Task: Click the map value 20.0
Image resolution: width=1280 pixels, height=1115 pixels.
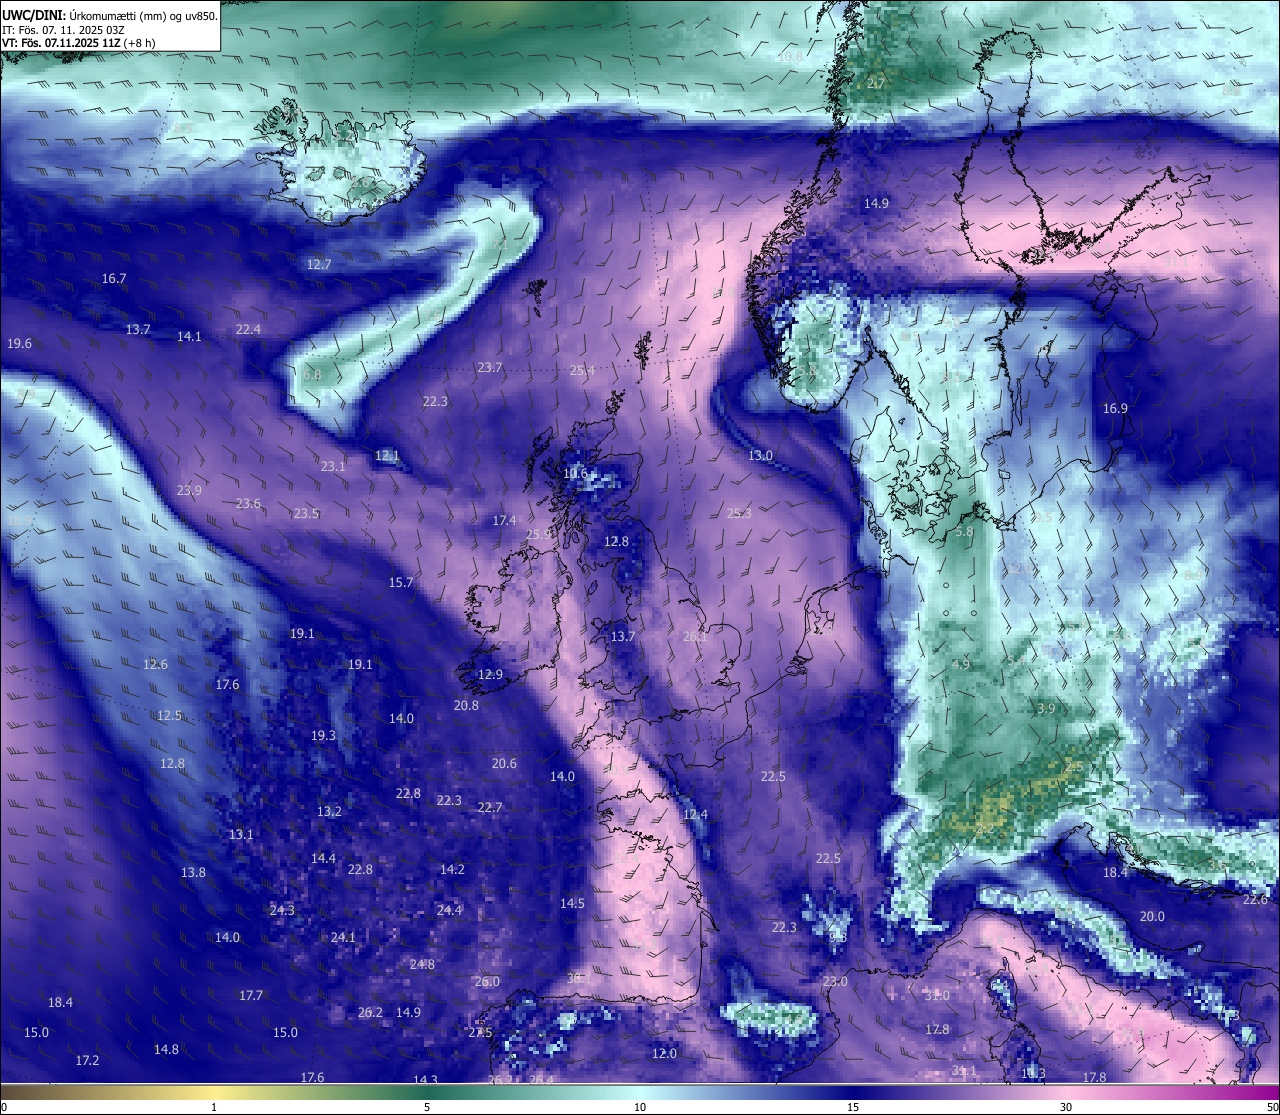Action: [1152, 916]
